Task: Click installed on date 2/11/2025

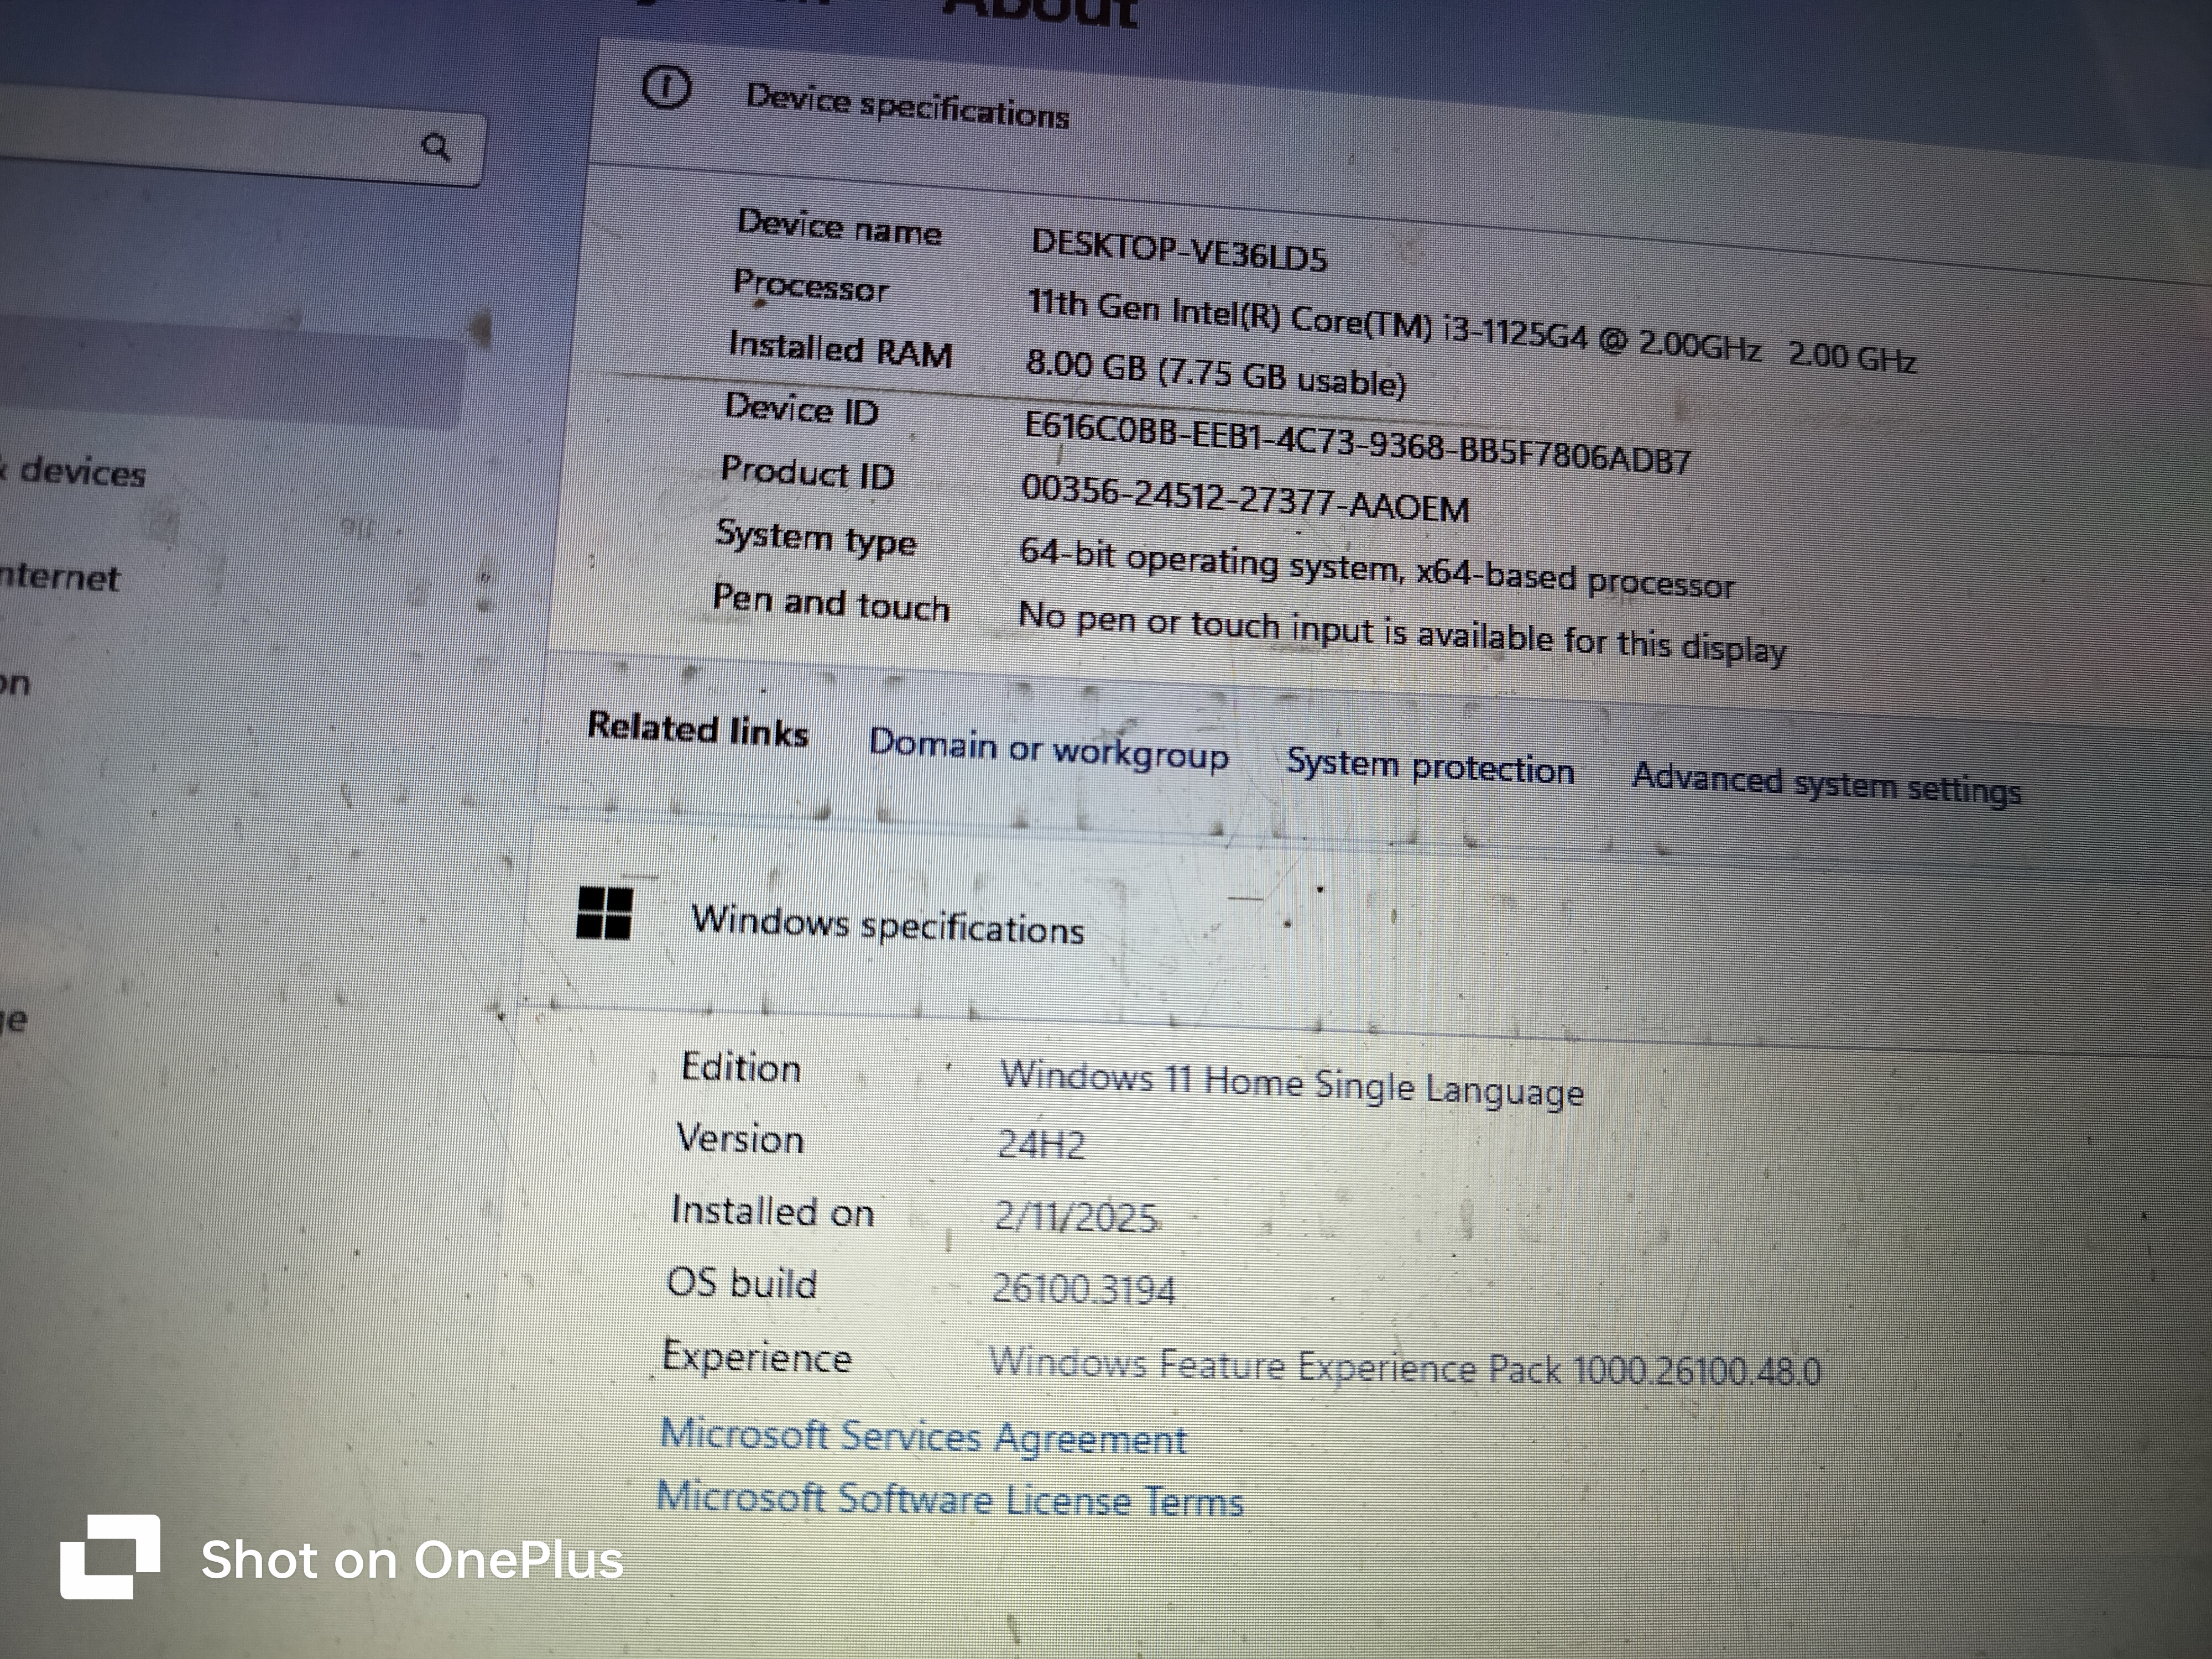Action: click(1076, 1216)
